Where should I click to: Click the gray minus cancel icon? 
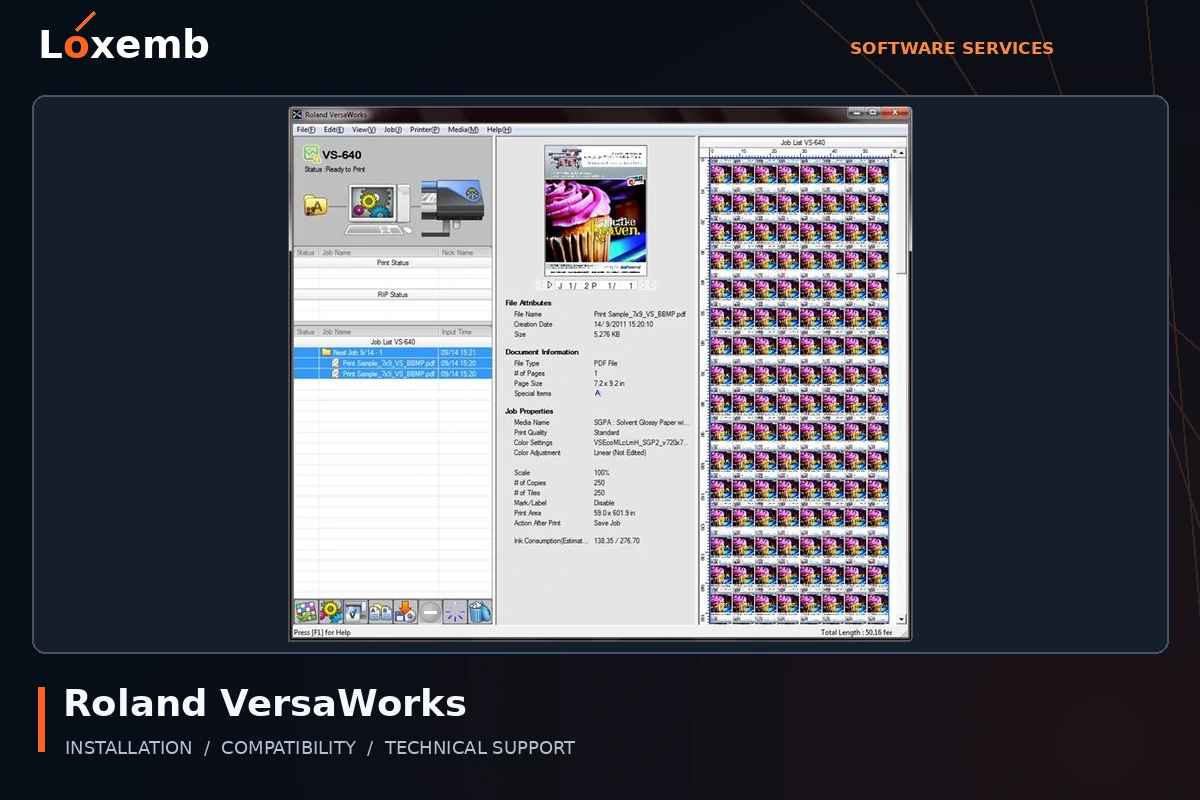tap(431, 612)
